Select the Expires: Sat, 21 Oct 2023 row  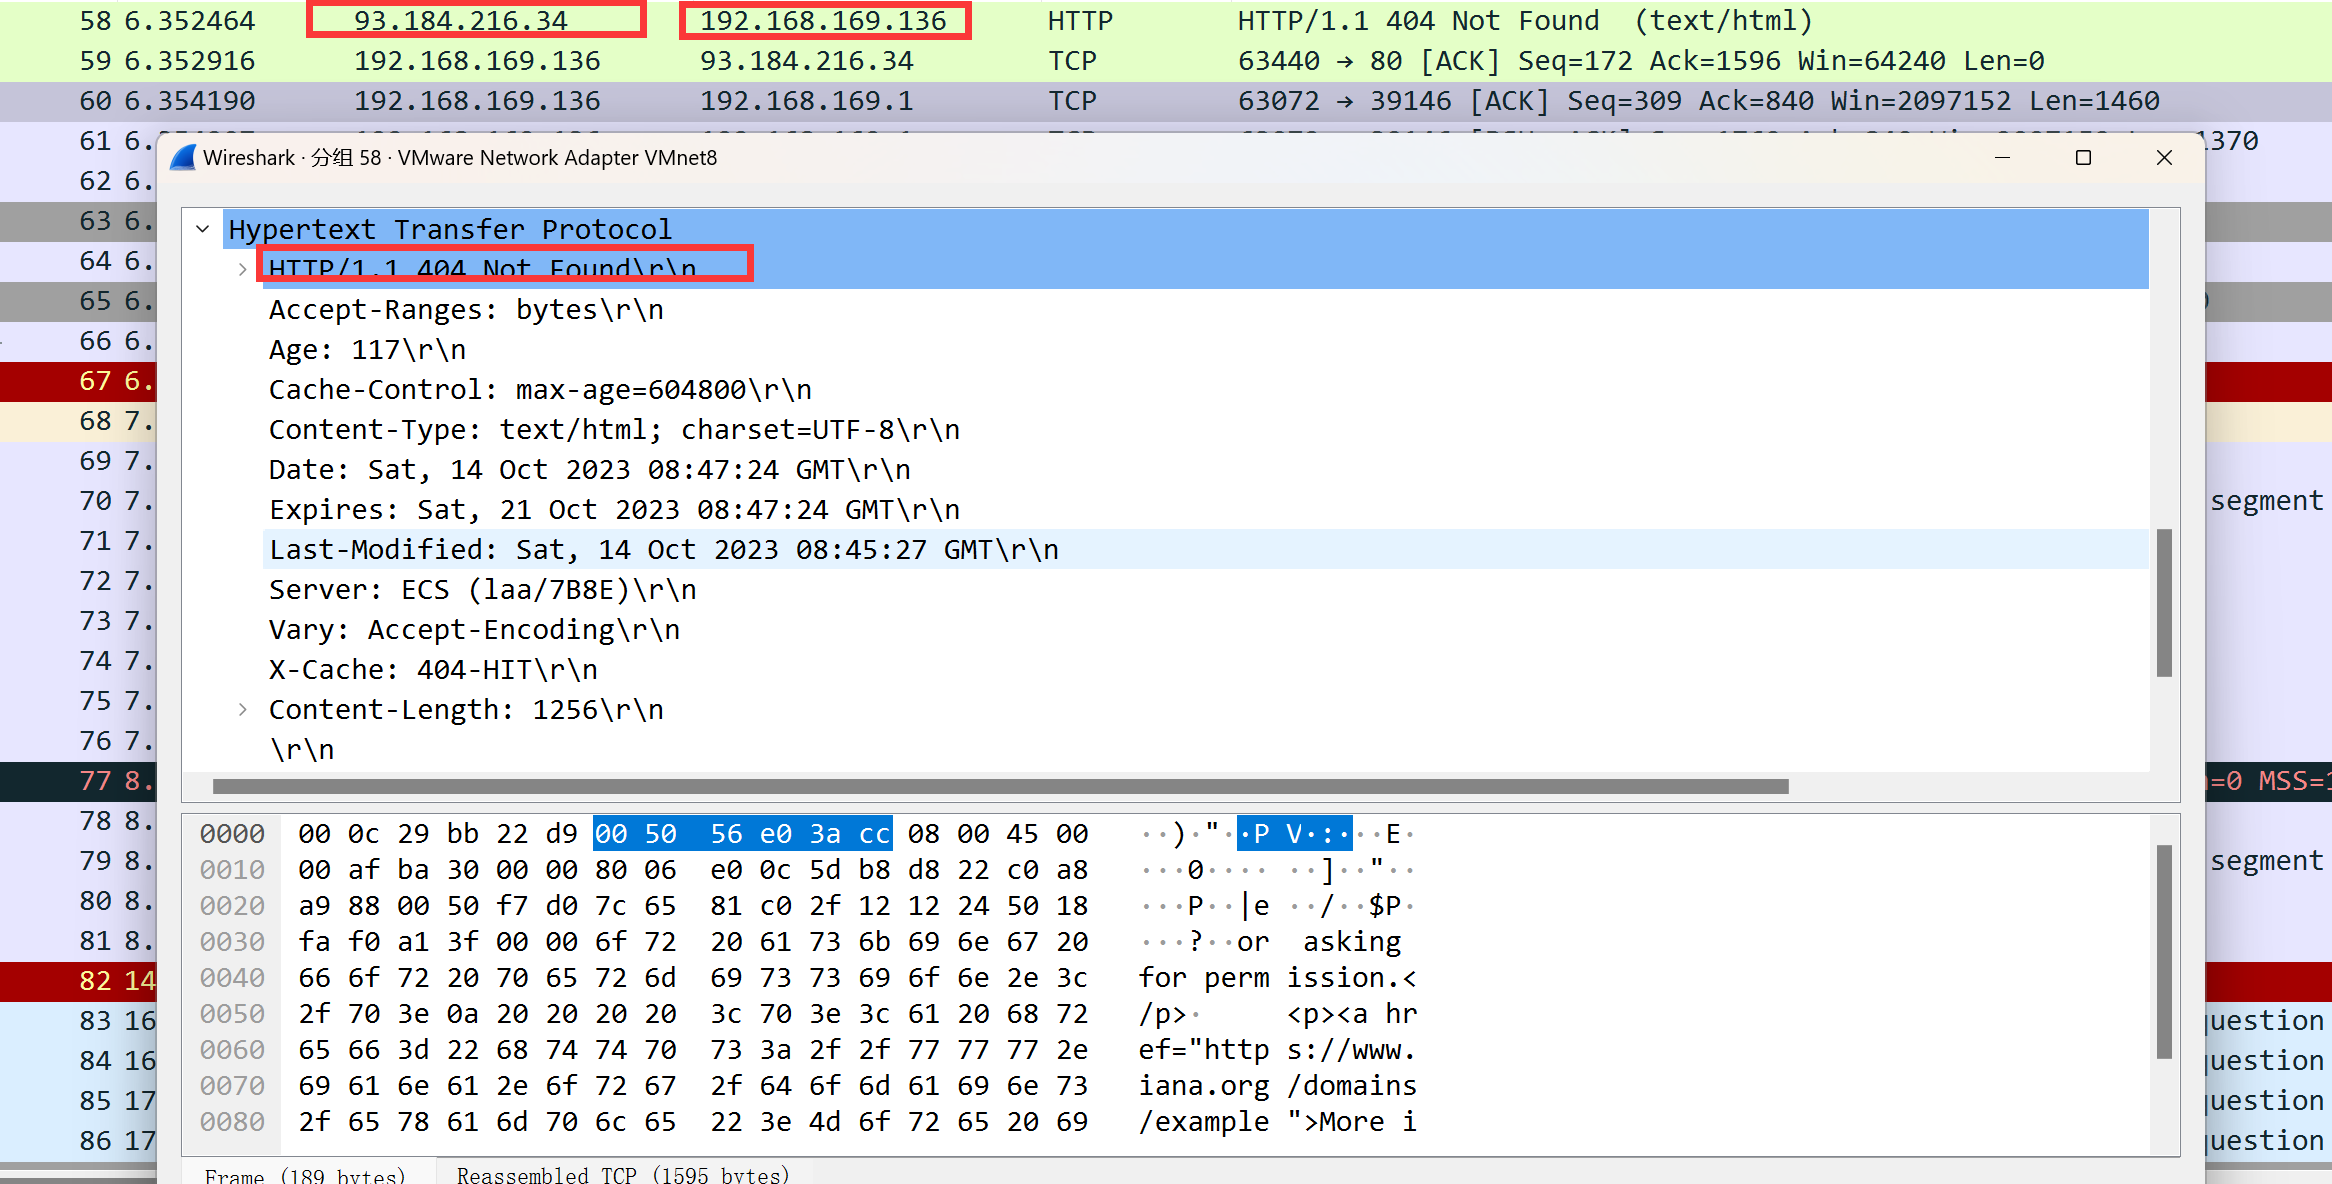(x=1205, y=509)
